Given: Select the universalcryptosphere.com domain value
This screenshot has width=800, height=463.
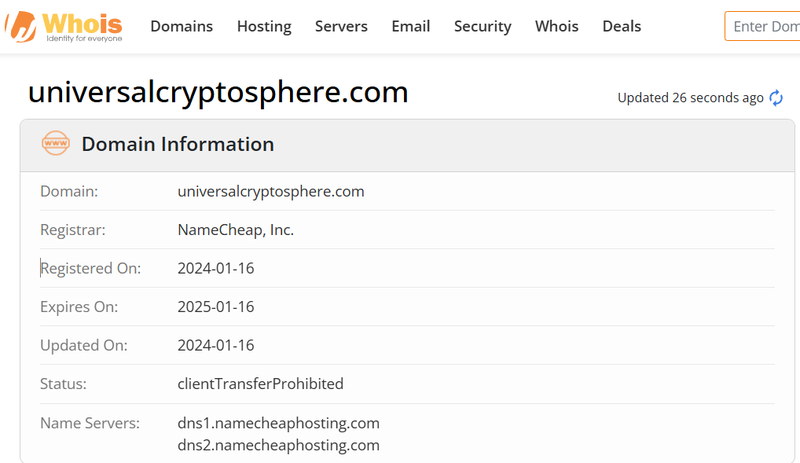Looking at the screenshot, I should coord(271,191).
